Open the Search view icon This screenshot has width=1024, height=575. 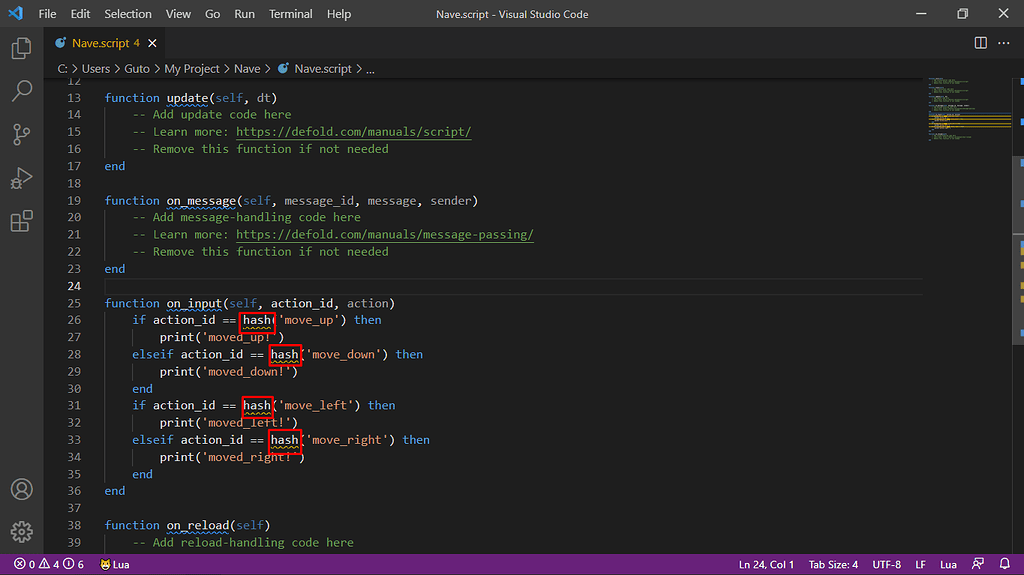pos(21,92)
